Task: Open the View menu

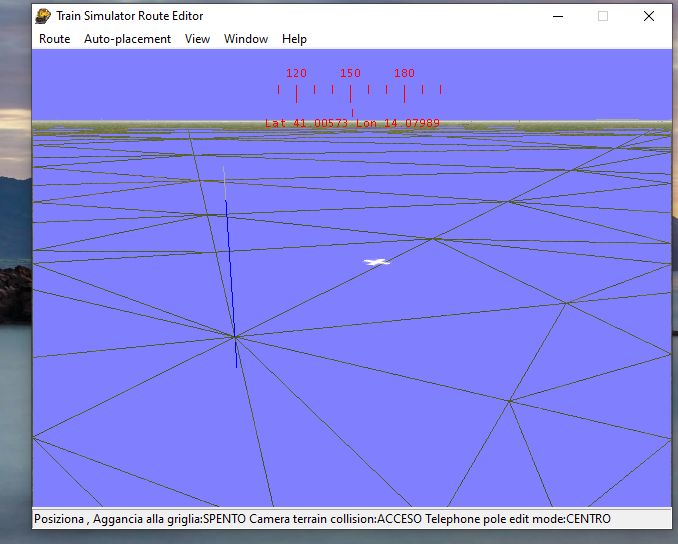Action: [x=197, y=39]
